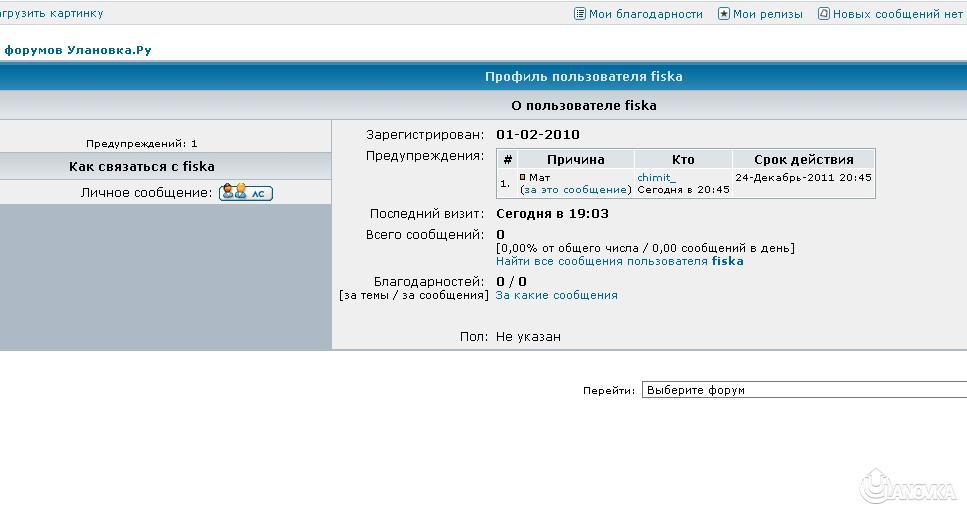The image size is (967, 512).
Task: Click the 'О пользователе fiska' section heading
Action: coord(583,105)
